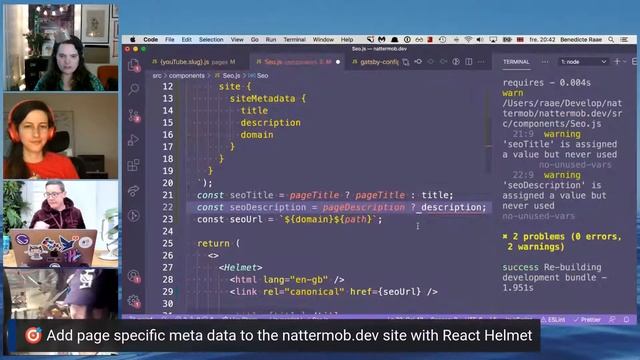The width and height of the screenshot is (640, 360).
Task: Open the Run menu
Action: pos(271,40)
